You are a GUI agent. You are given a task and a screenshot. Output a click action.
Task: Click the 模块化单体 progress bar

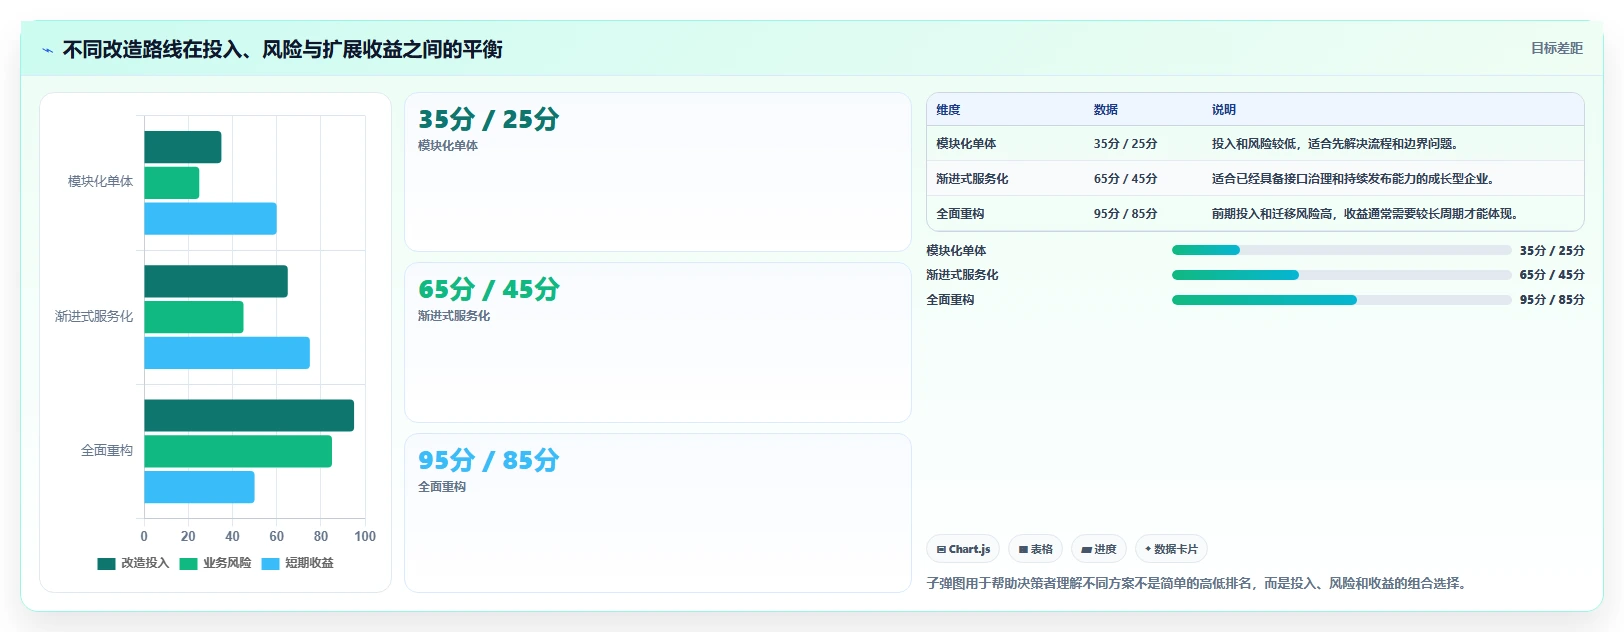(x=1341, y=250)
